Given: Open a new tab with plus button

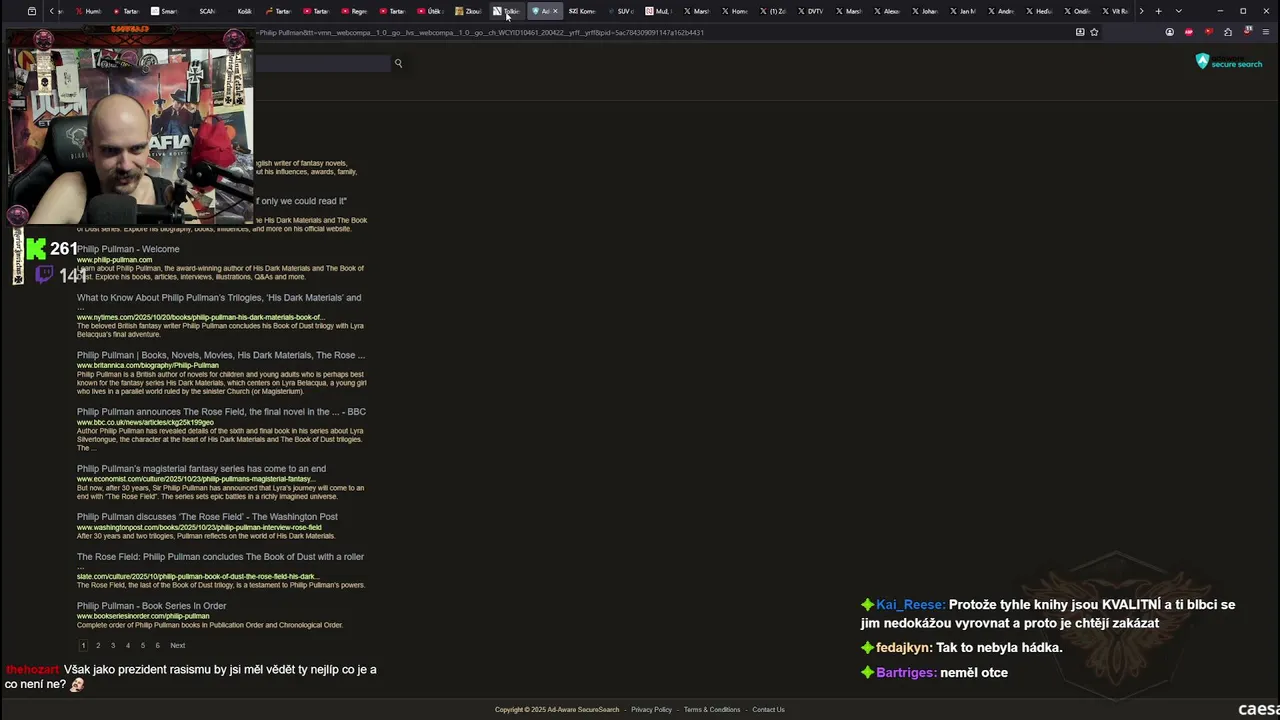Looking at the screenshot, I should point(1158,11).
